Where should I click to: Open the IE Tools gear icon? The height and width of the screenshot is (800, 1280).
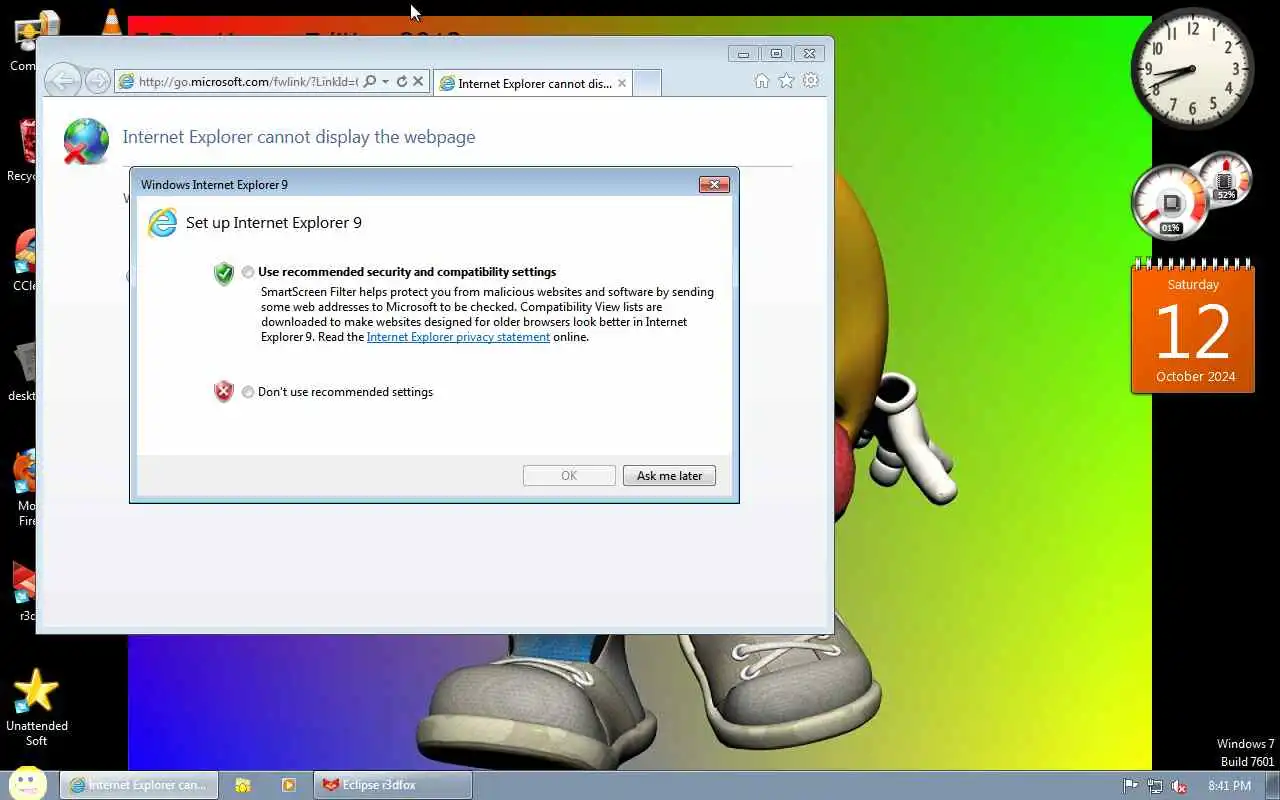click(811, 81)
